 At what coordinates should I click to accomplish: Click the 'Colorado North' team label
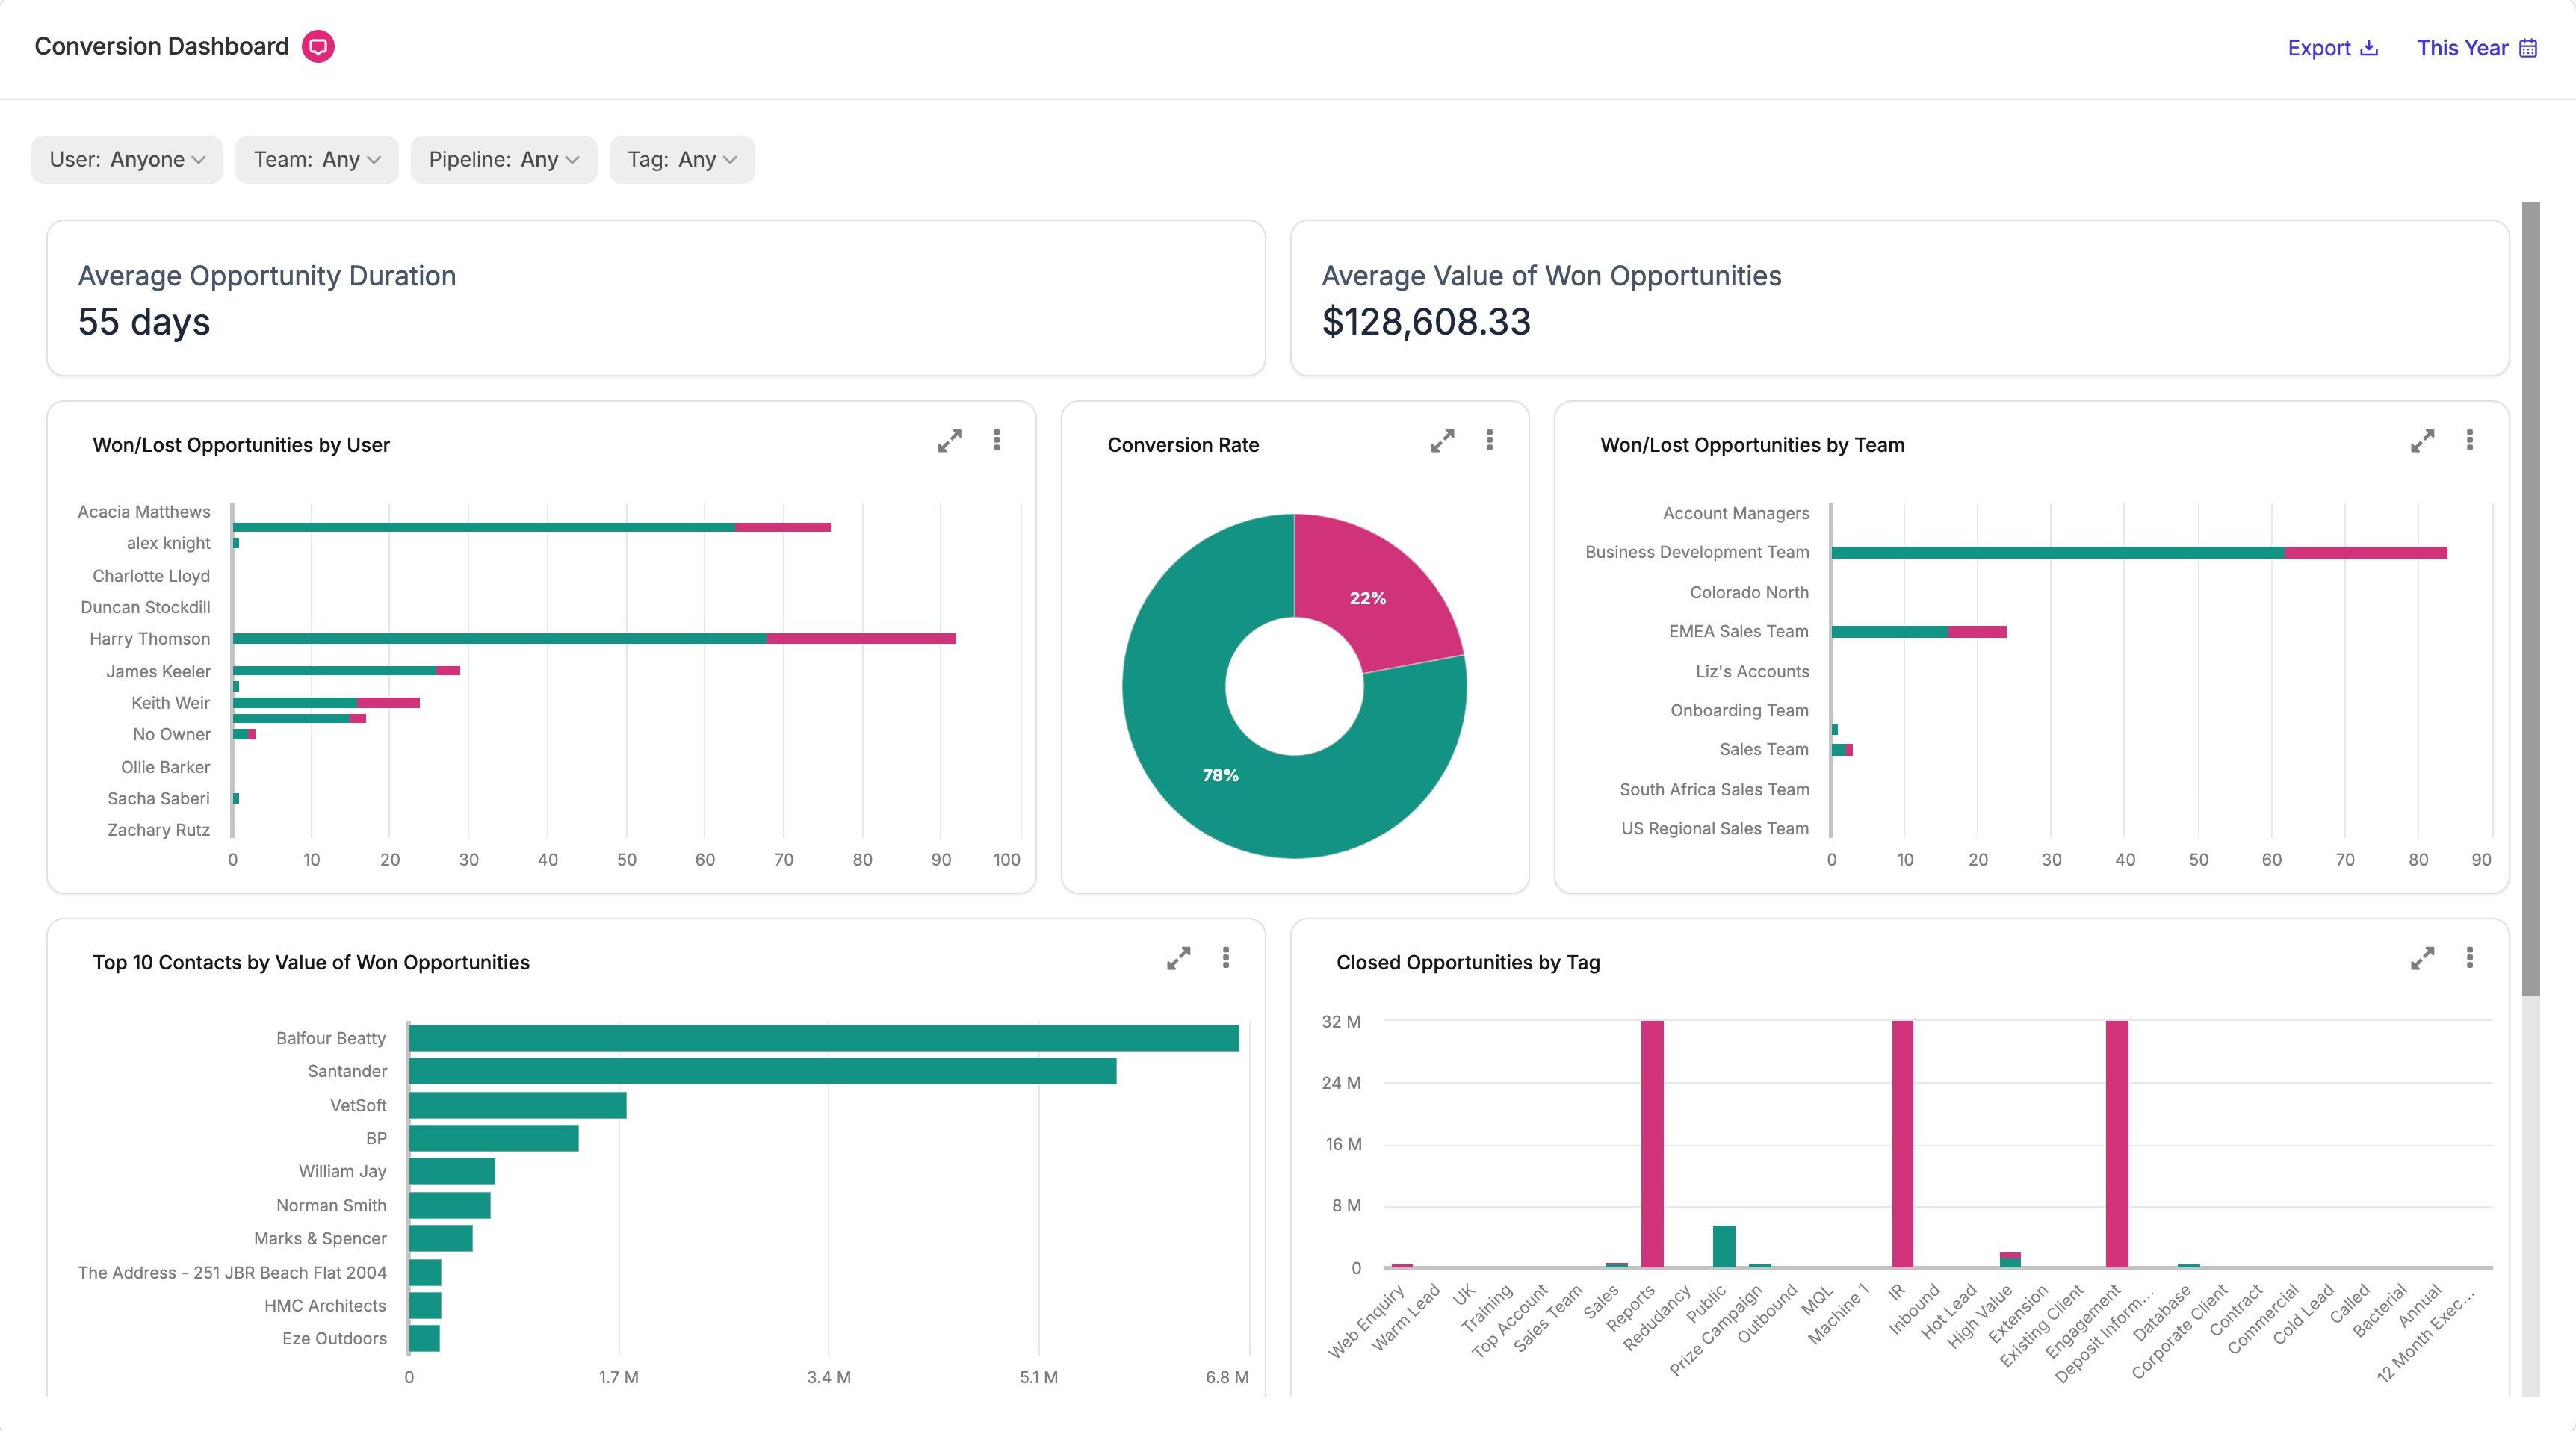1749,592
